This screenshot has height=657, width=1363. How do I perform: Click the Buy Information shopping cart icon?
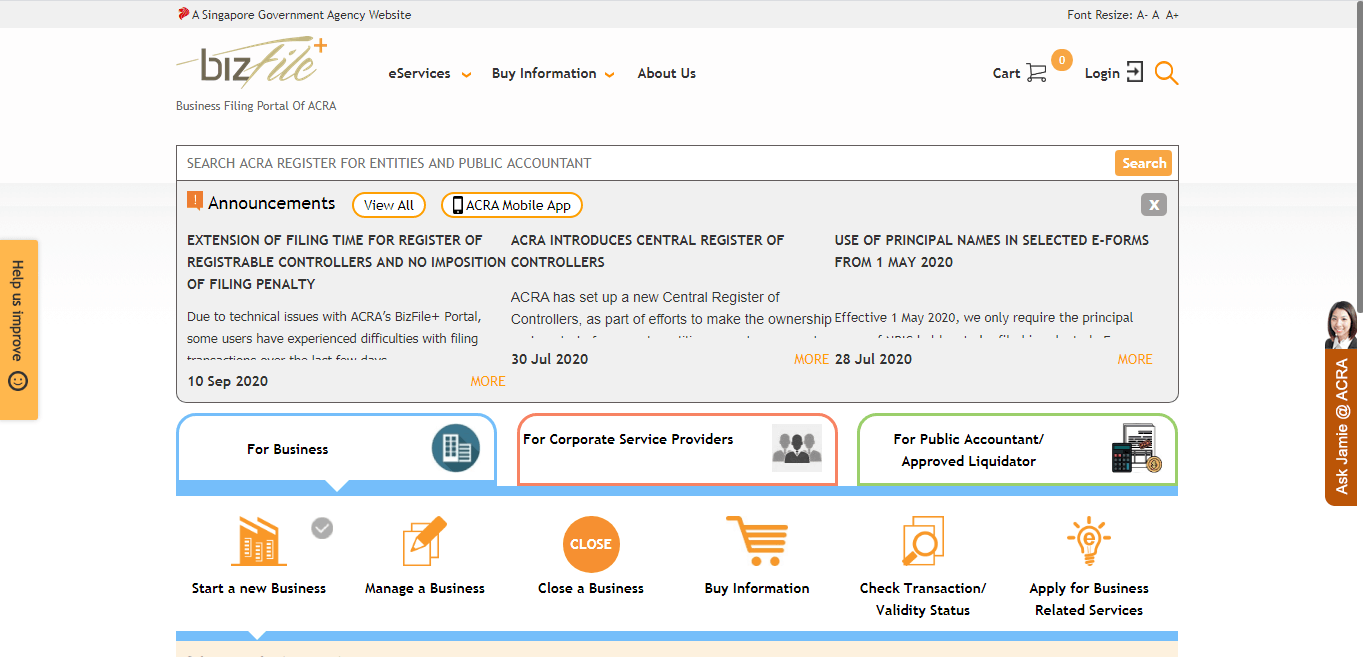tap(757, 541)
